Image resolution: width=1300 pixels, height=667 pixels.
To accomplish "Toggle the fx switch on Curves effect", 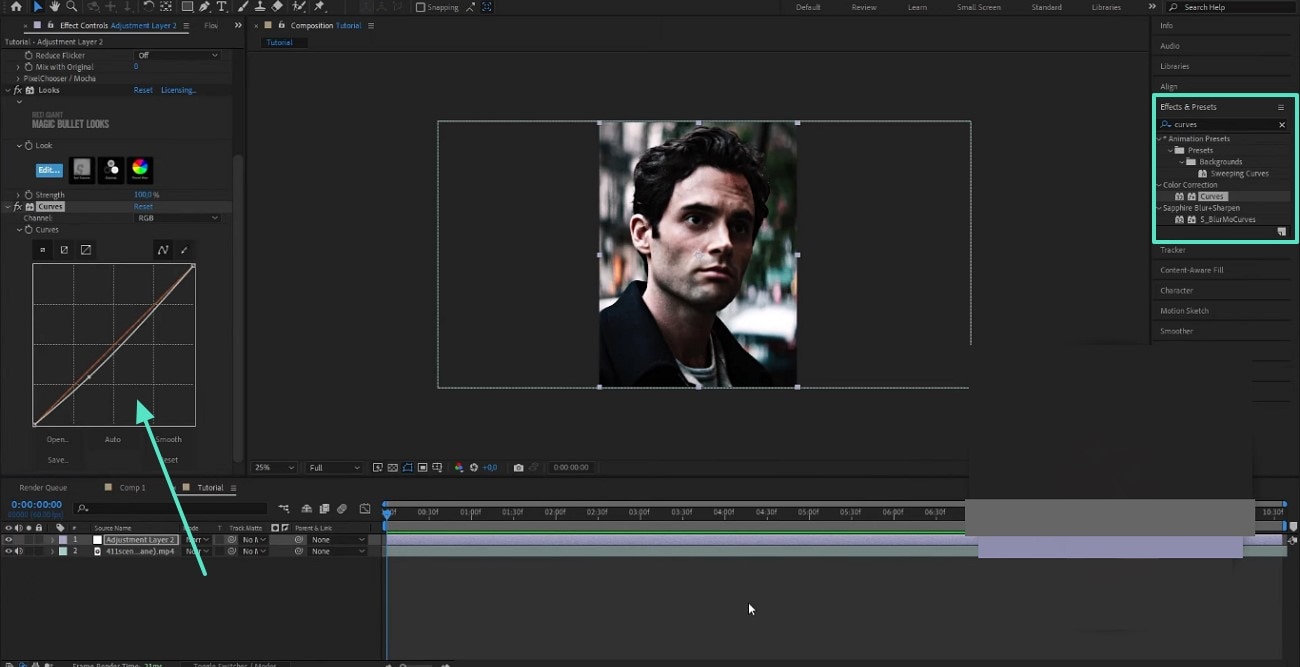I will tap(18, 206).
